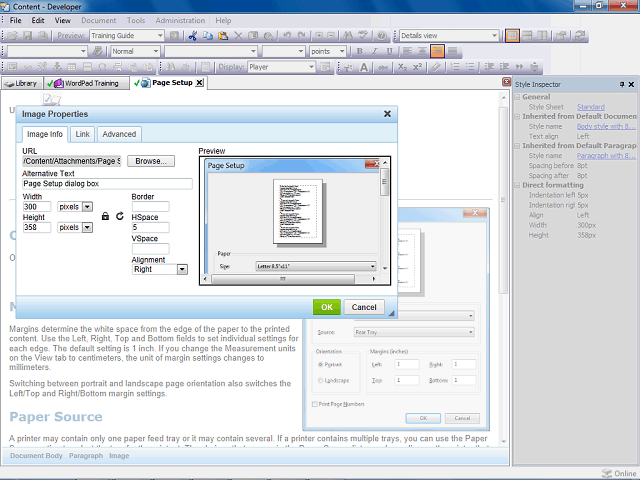Click the green OK button
The height and width of the screenshot is (480, 640).
(x=327, y=307)
